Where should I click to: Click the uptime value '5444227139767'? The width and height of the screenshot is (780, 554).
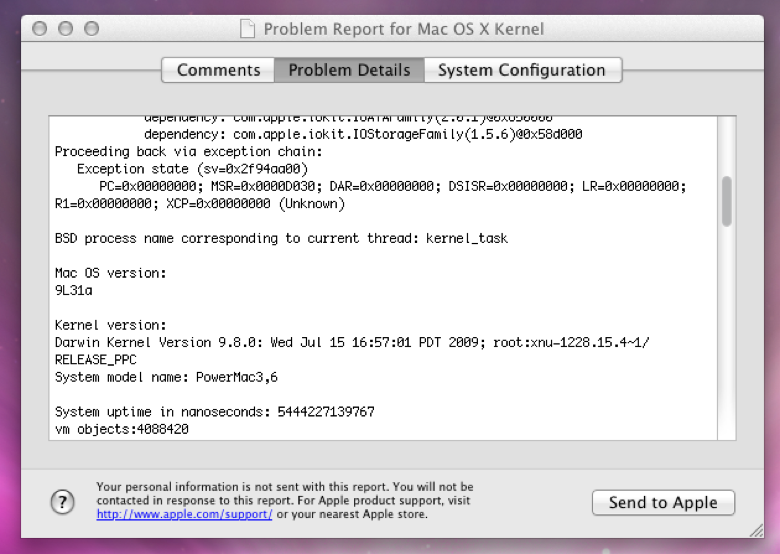[x=326, y=412]
